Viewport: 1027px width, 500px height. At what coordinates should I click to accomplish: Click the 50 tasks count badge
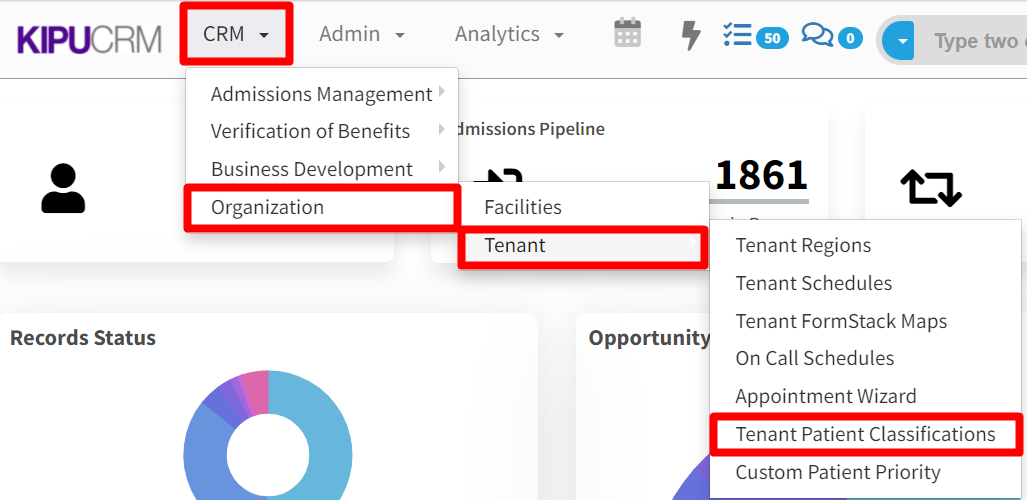tap(772, 39)
